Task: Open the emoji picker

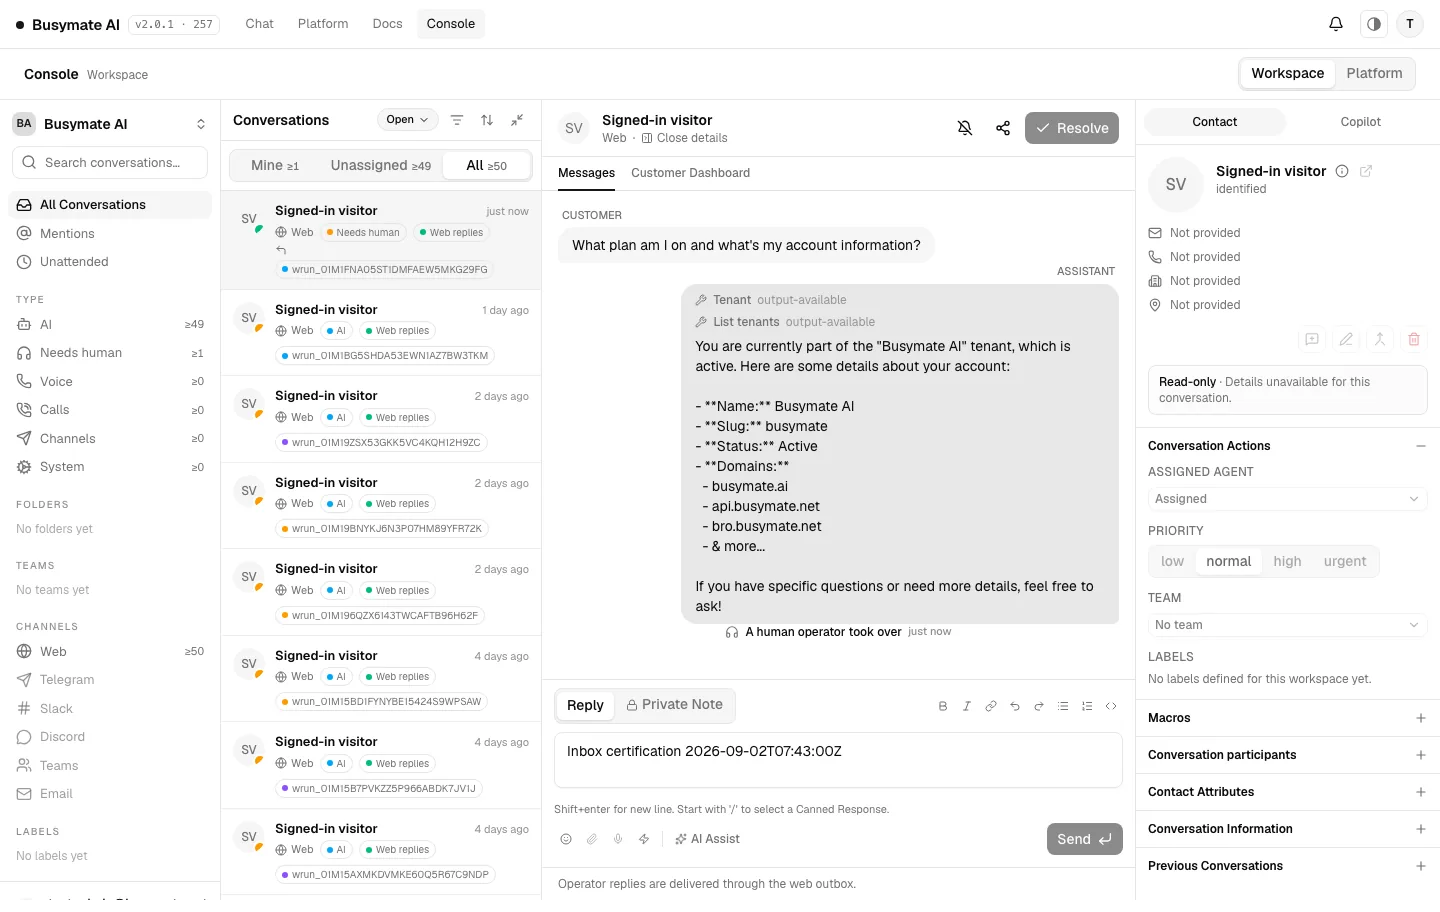Action: [566, 839]
